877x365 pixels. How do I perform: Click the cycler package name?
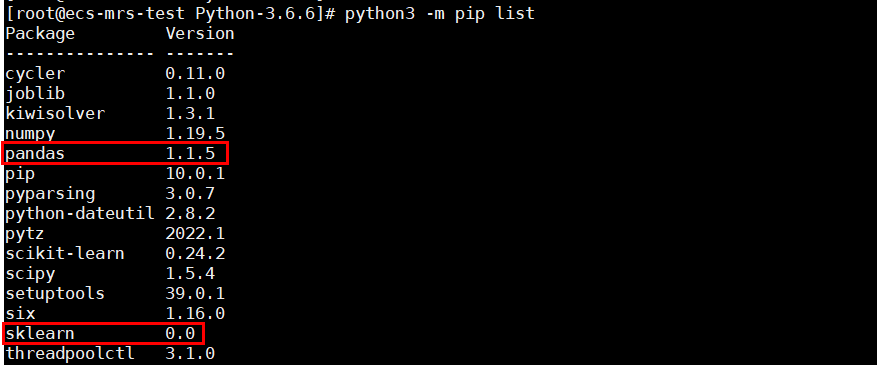[35, 73]
